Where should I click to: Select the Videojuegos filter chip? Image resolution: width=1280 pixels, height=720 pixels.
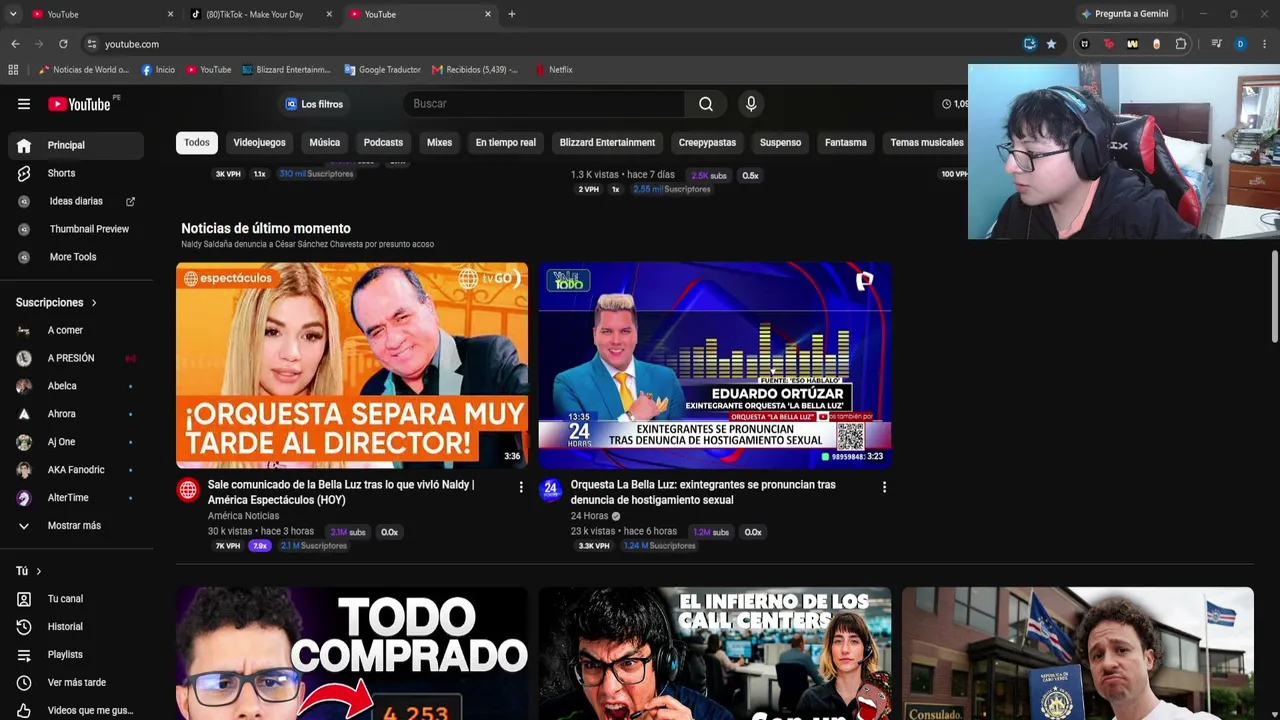259,143
